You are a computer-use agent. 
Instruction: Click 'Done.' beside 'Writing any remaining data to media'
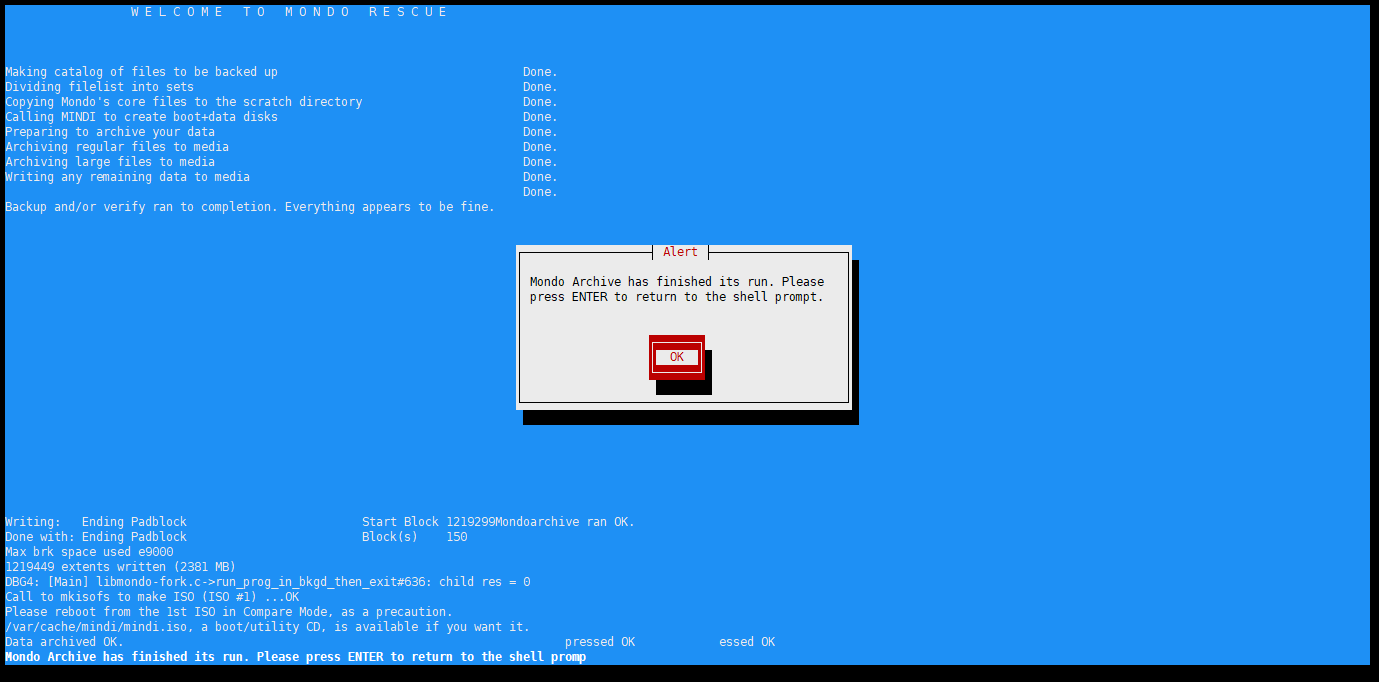(540, 177)
